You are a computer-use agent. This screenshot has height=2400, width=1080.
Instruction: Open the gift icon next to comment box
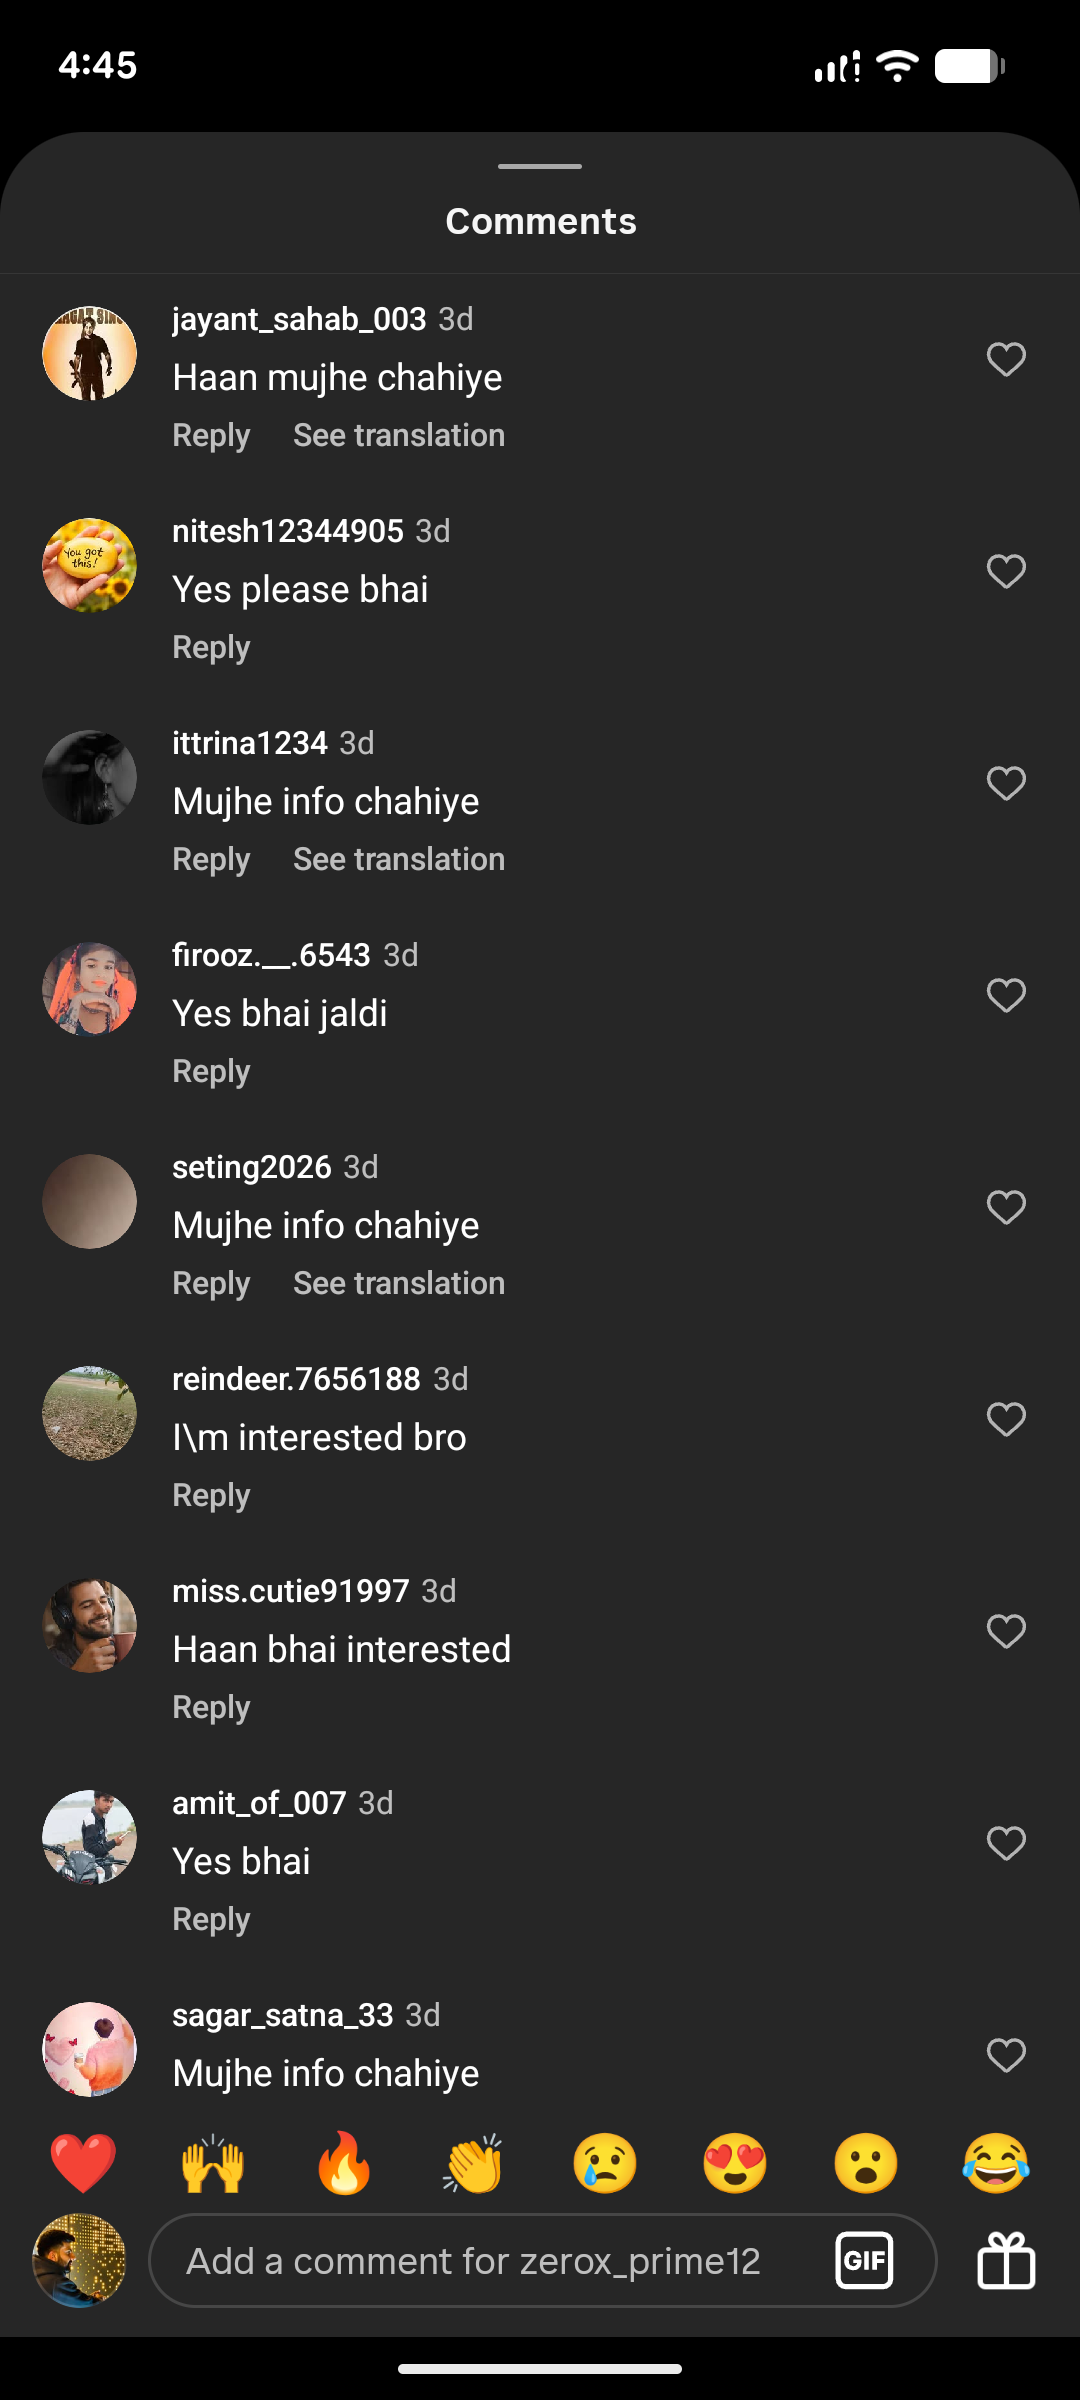[x=1006, y=2260]
